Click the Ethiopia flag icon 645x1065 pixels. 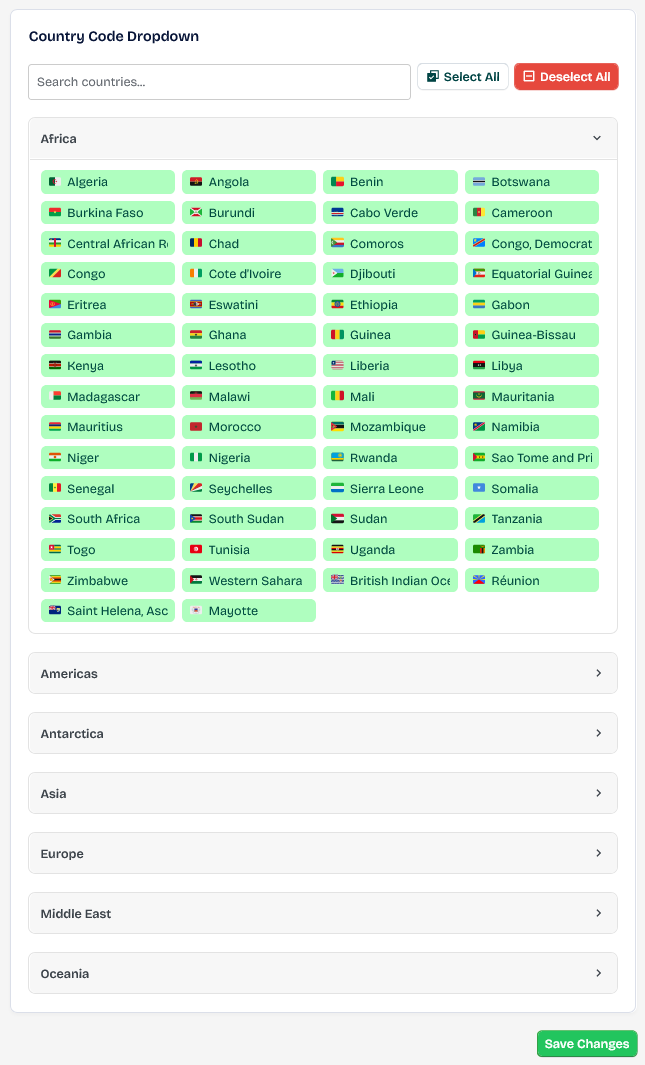(x=338, y=305)
